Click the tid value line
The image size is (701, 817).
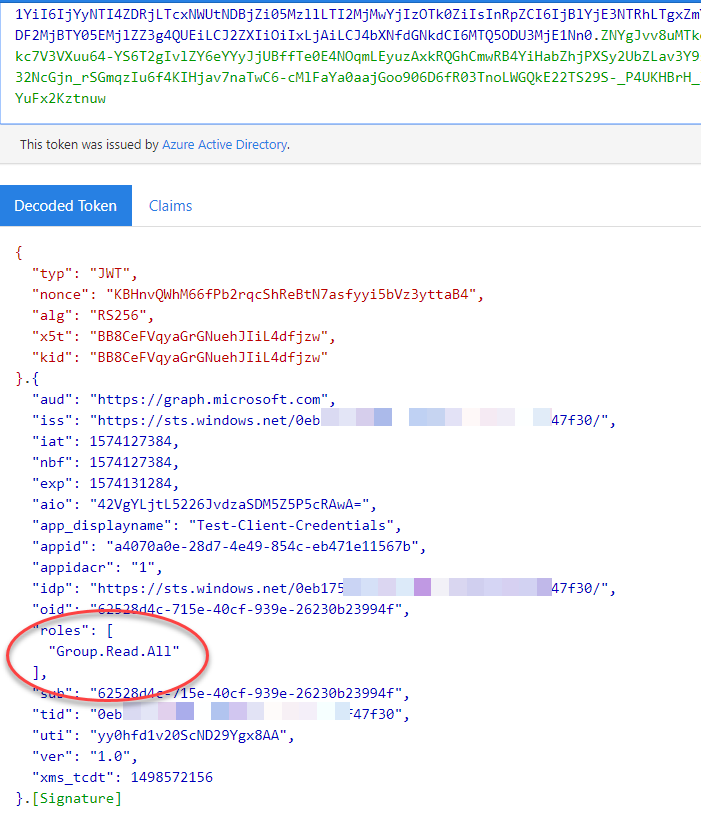click(x=221, y=714)
